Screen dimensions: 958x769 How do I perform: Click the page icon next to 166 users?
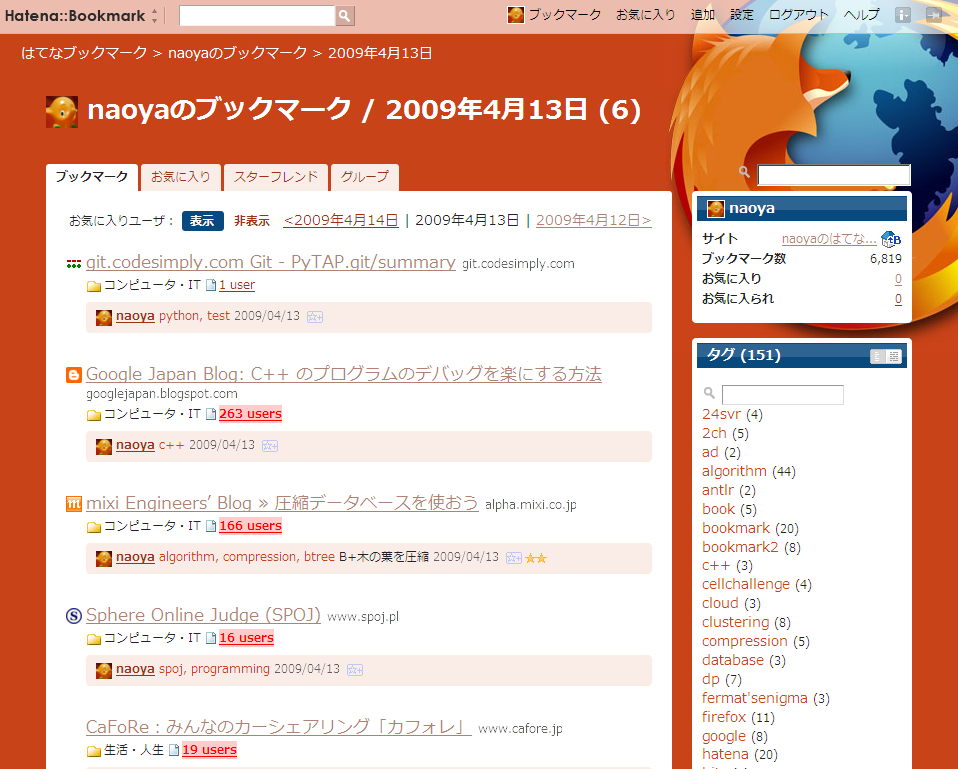pyautogui.click(x=211, y=526)
